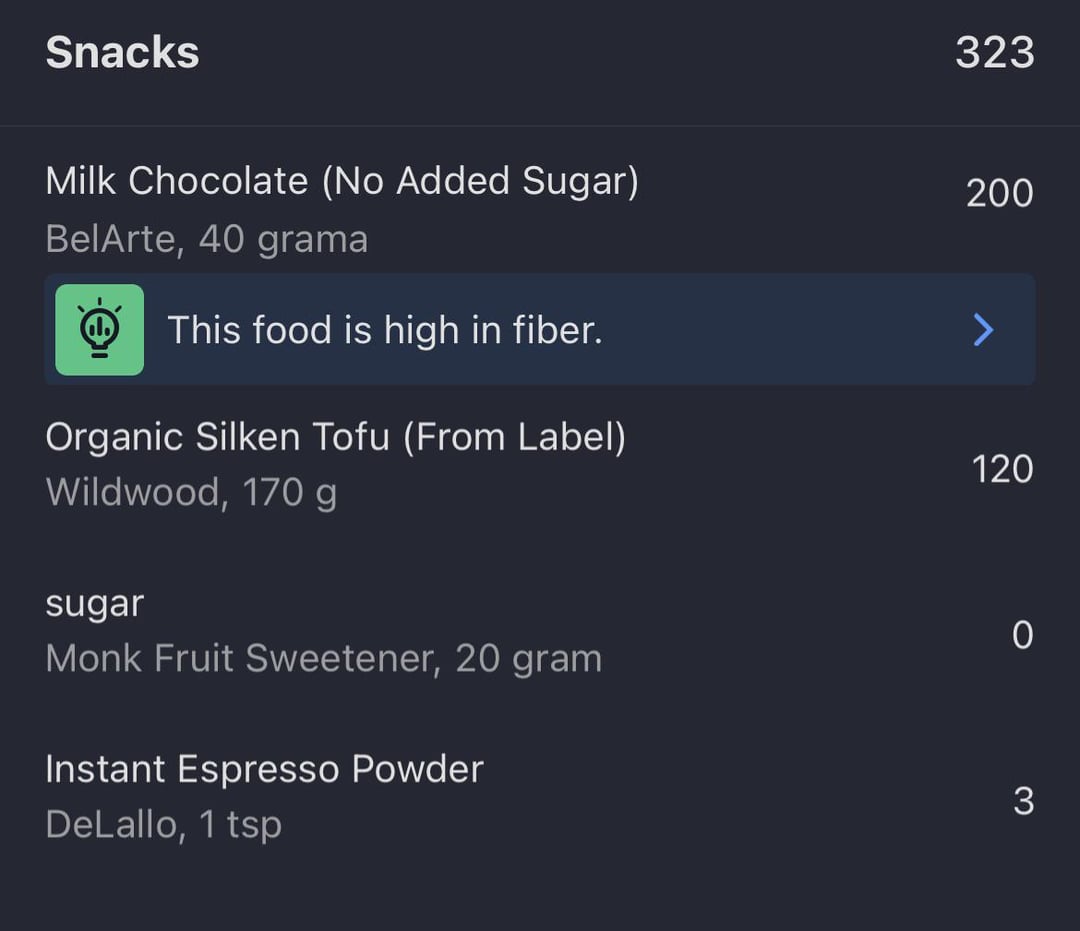Select the 200 calorie value for Milk Chocolate
The width and height of the screenshot is (1080, 931).
(x=999, y=193)
